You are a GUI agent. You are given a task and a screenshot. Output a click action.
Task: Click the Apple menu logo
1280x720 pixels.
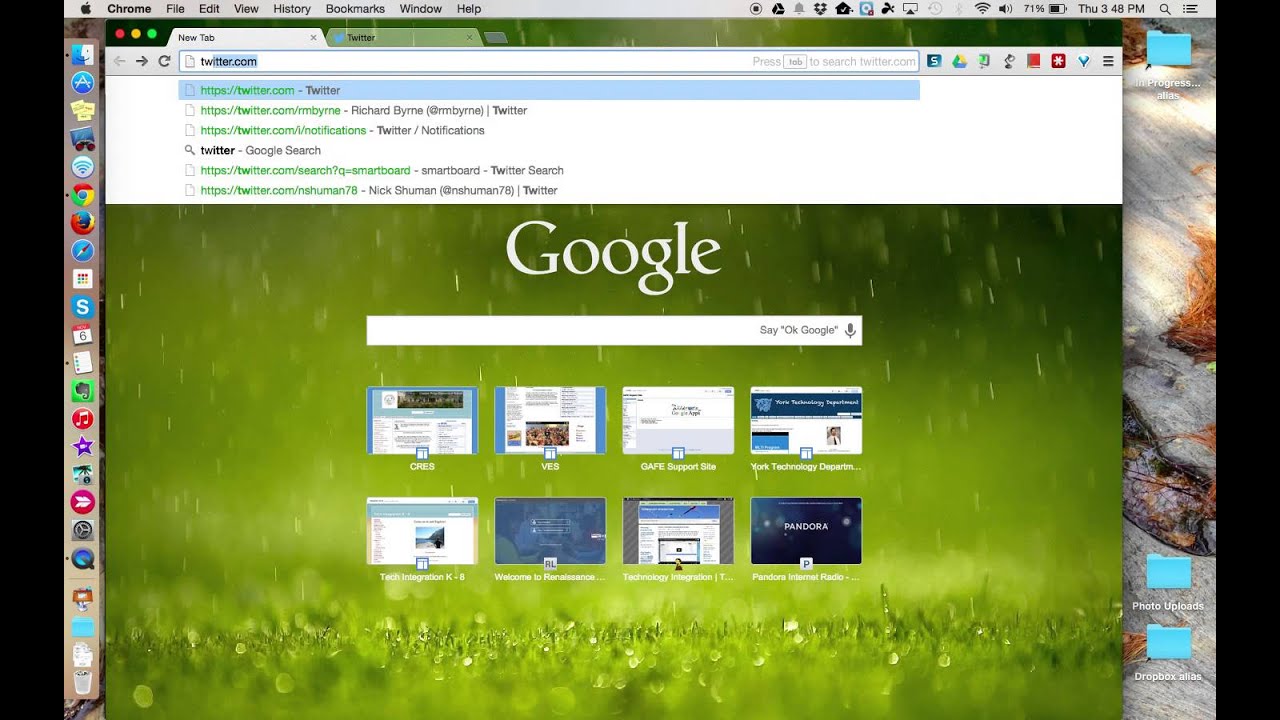point(85,9)
